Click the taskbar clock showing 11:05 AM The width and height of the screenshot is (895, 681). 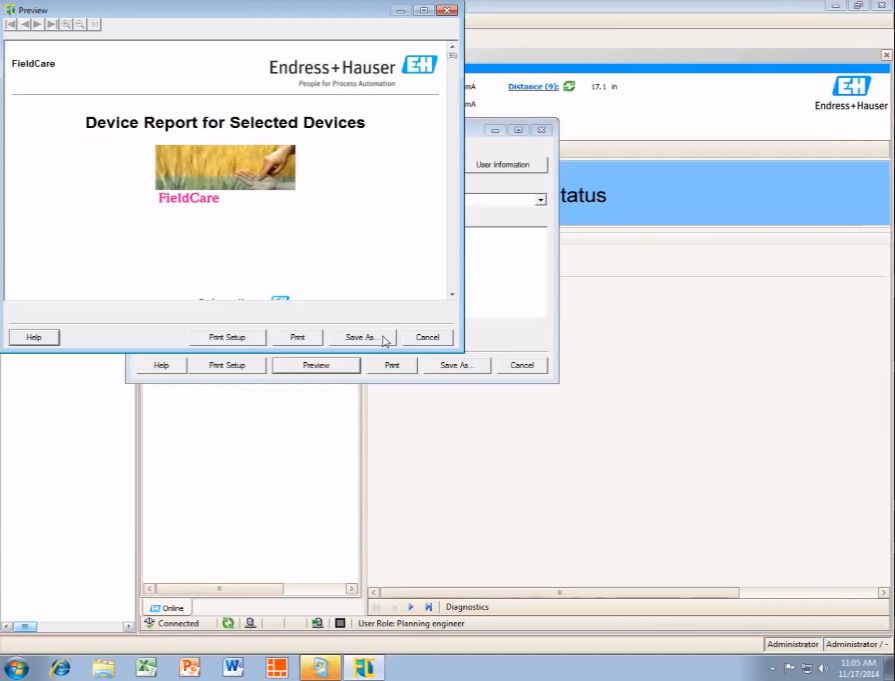[x=858, y=668]
